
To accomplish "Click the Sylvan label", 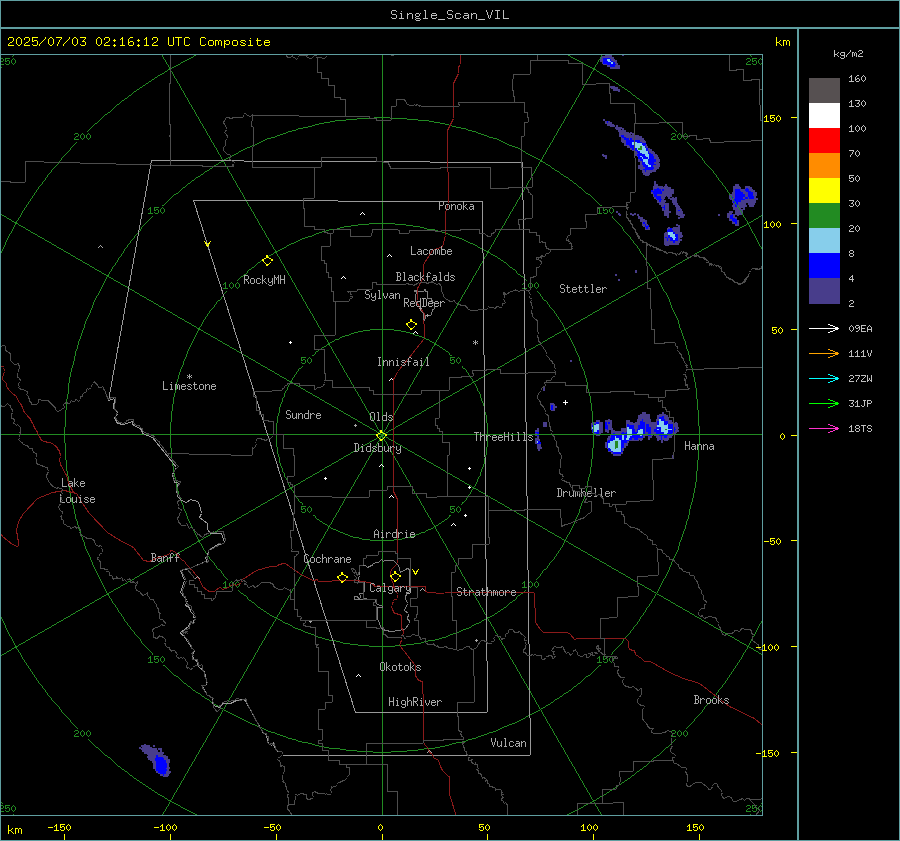I will pyautogui.click(x=382, y=295).
